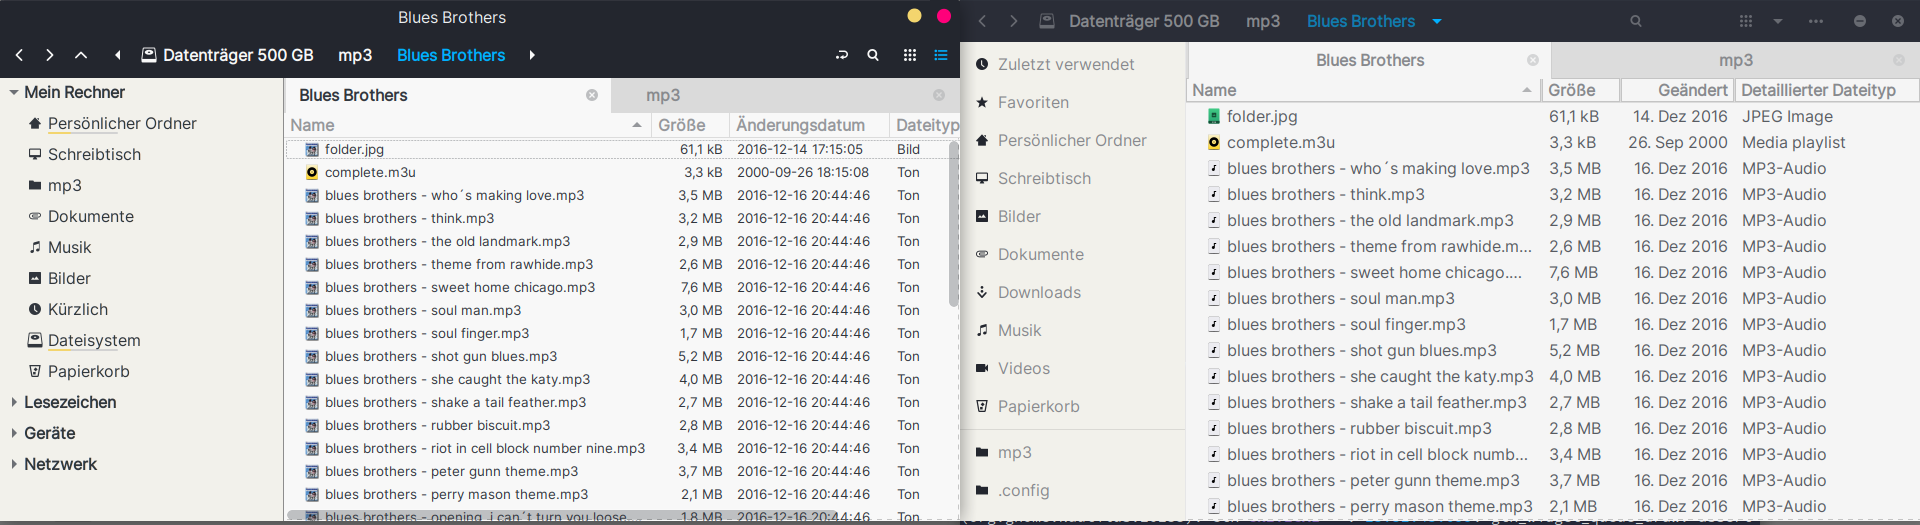Open view options dropdown arrow in right window
The height and width of the screenshot is (525, 1920).
point(1778,21)
